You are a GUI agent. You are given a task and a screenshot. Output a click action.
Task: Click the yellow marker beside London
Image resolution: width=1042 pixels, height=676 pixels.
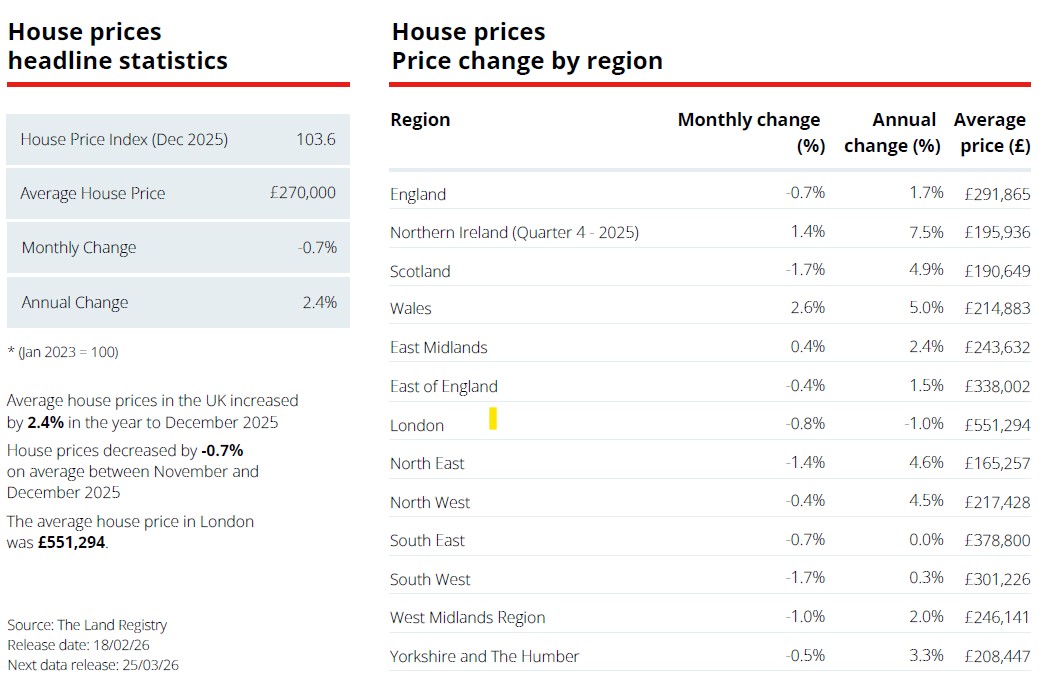click(x=493, y=419)
